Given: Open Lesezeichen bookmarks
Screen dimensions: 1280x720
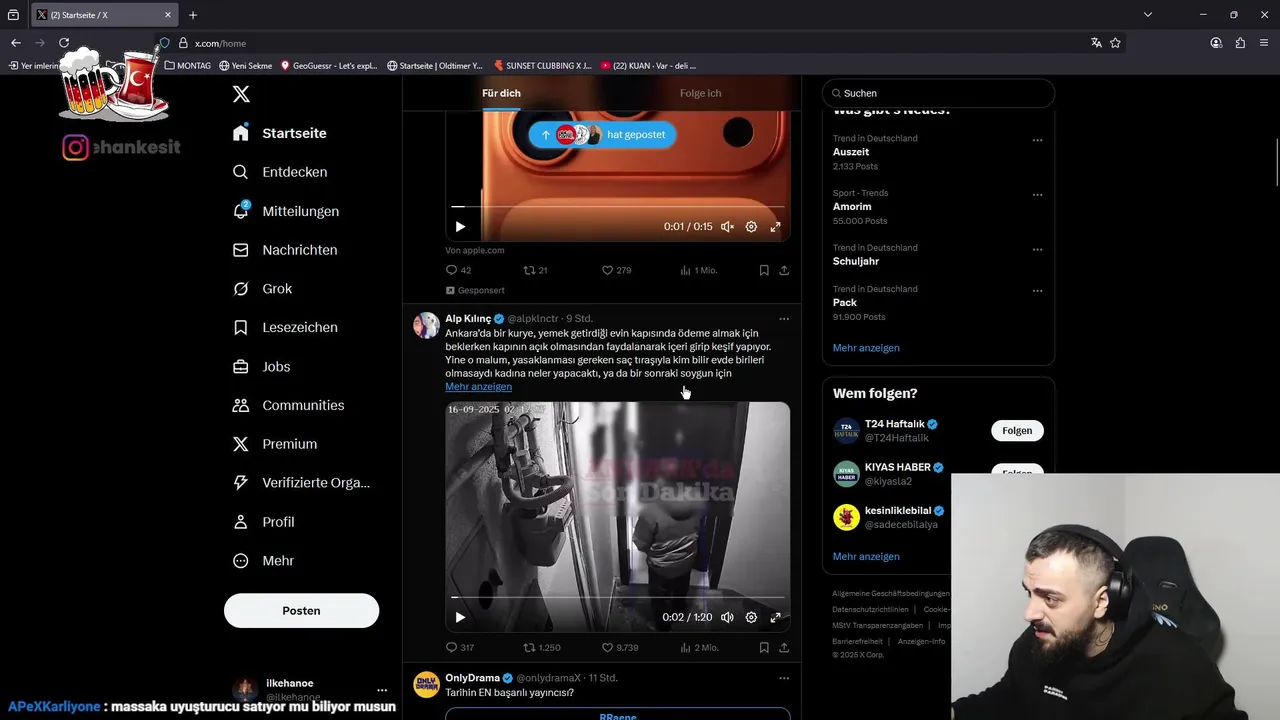Looking at the screenshot, I should pos(285,327).
